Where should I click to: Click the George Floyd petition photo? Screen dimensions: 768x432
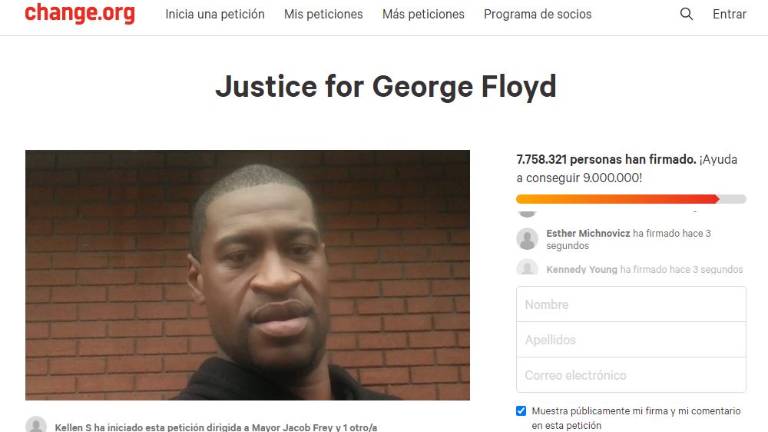pyautogui.click(x=247, y=275)
